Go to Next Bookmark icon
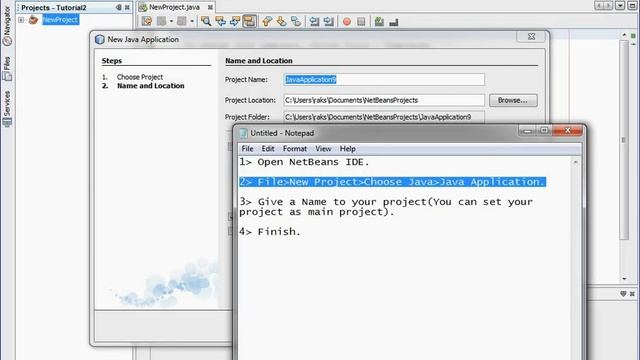This screenshot has width=640, height=360. (x=281, y=21)
